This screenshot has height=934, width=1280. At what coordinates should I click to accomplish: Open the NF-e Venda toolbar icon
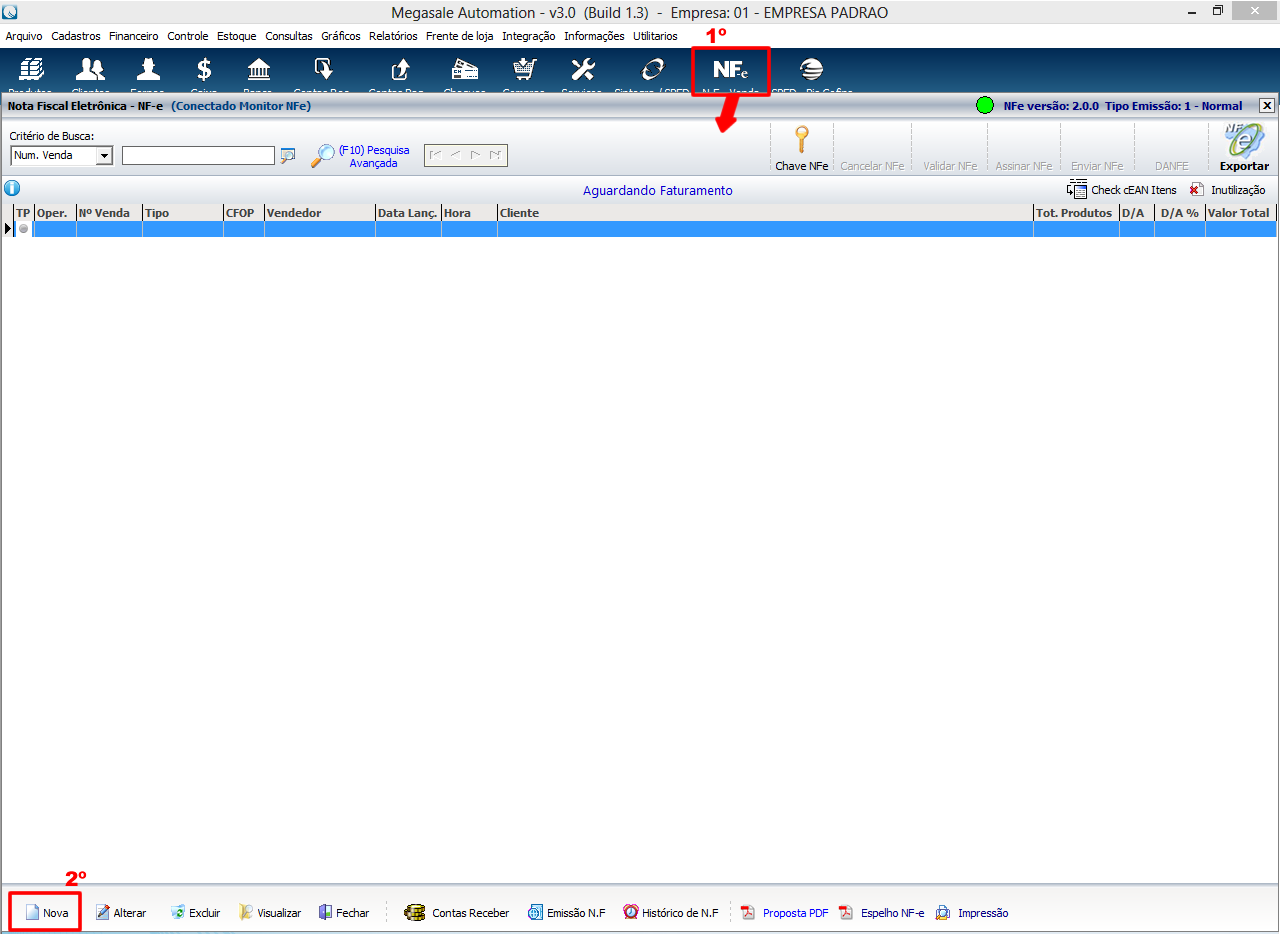pos(730,70)
